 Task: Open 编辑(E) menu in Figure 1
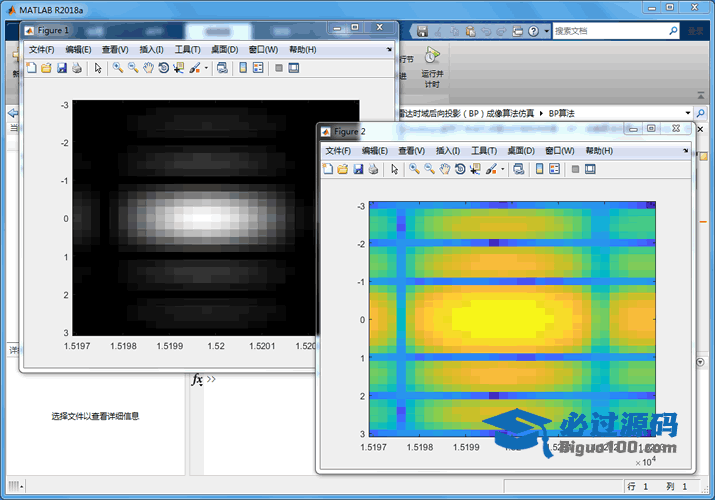[78, 49]
